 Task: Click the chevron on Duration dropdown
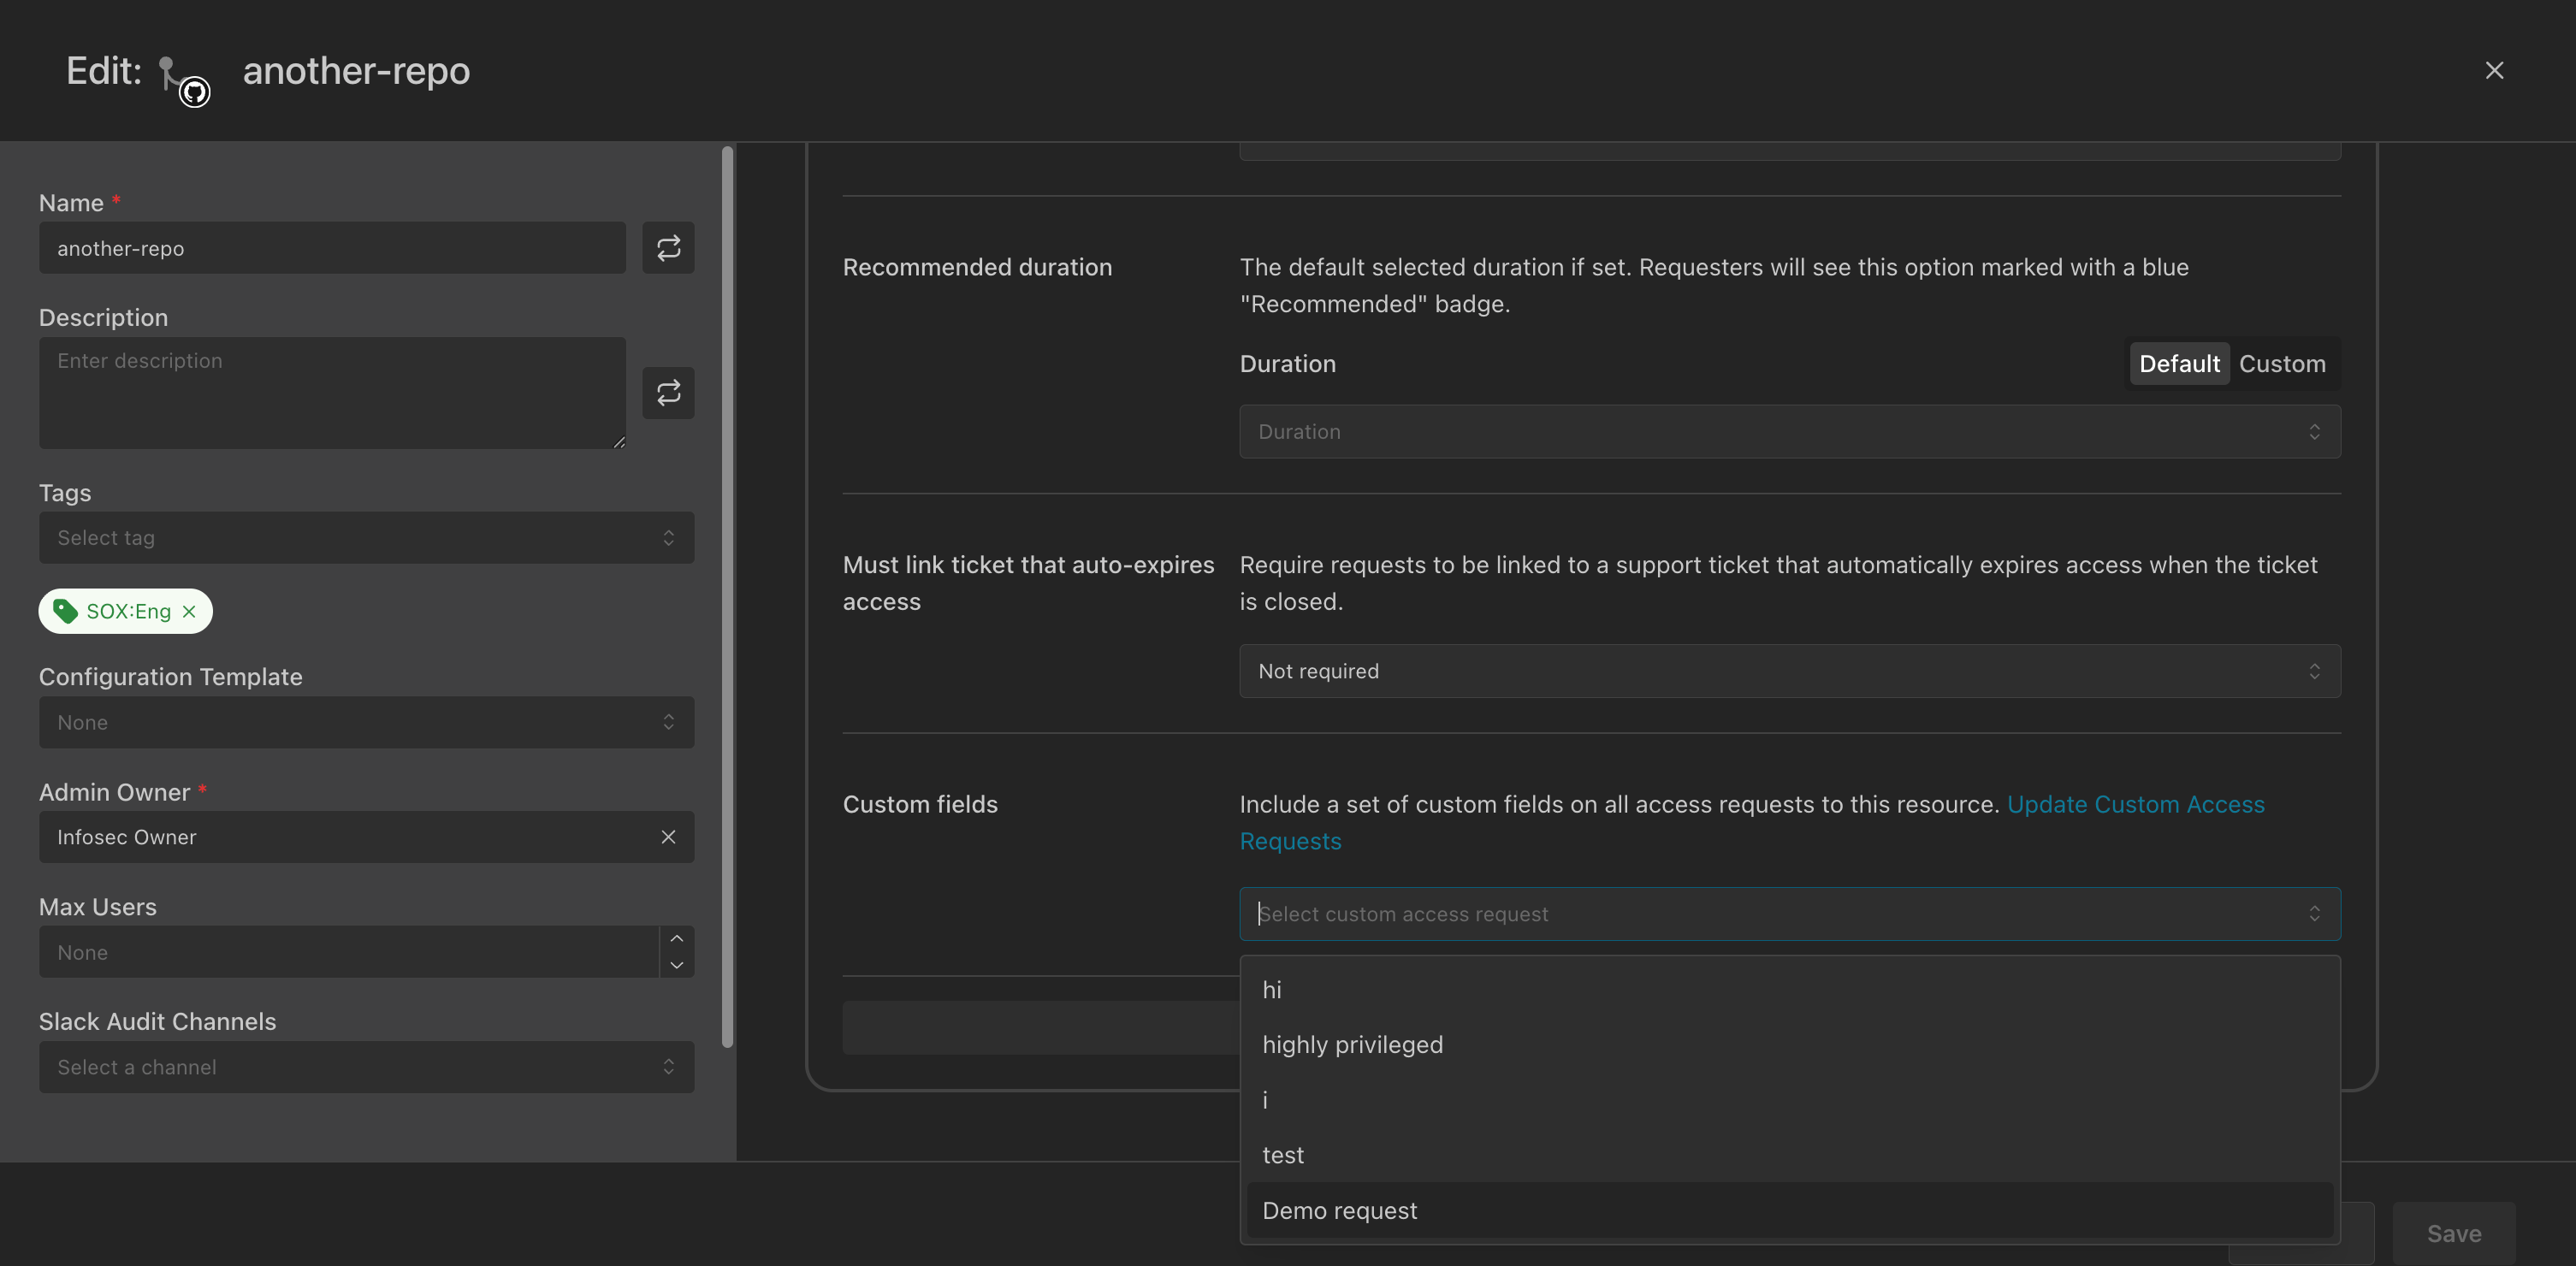pos(2314,431)
